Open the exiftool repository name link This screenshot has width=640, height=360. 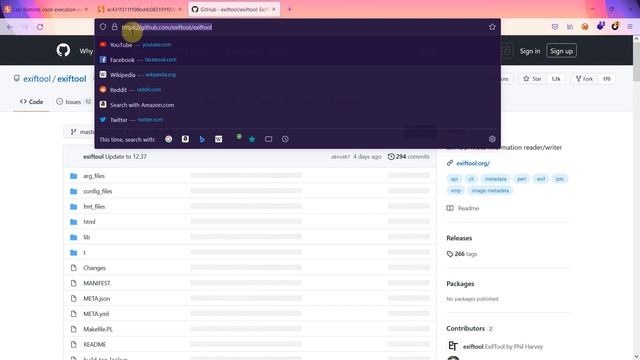[72, 78]
